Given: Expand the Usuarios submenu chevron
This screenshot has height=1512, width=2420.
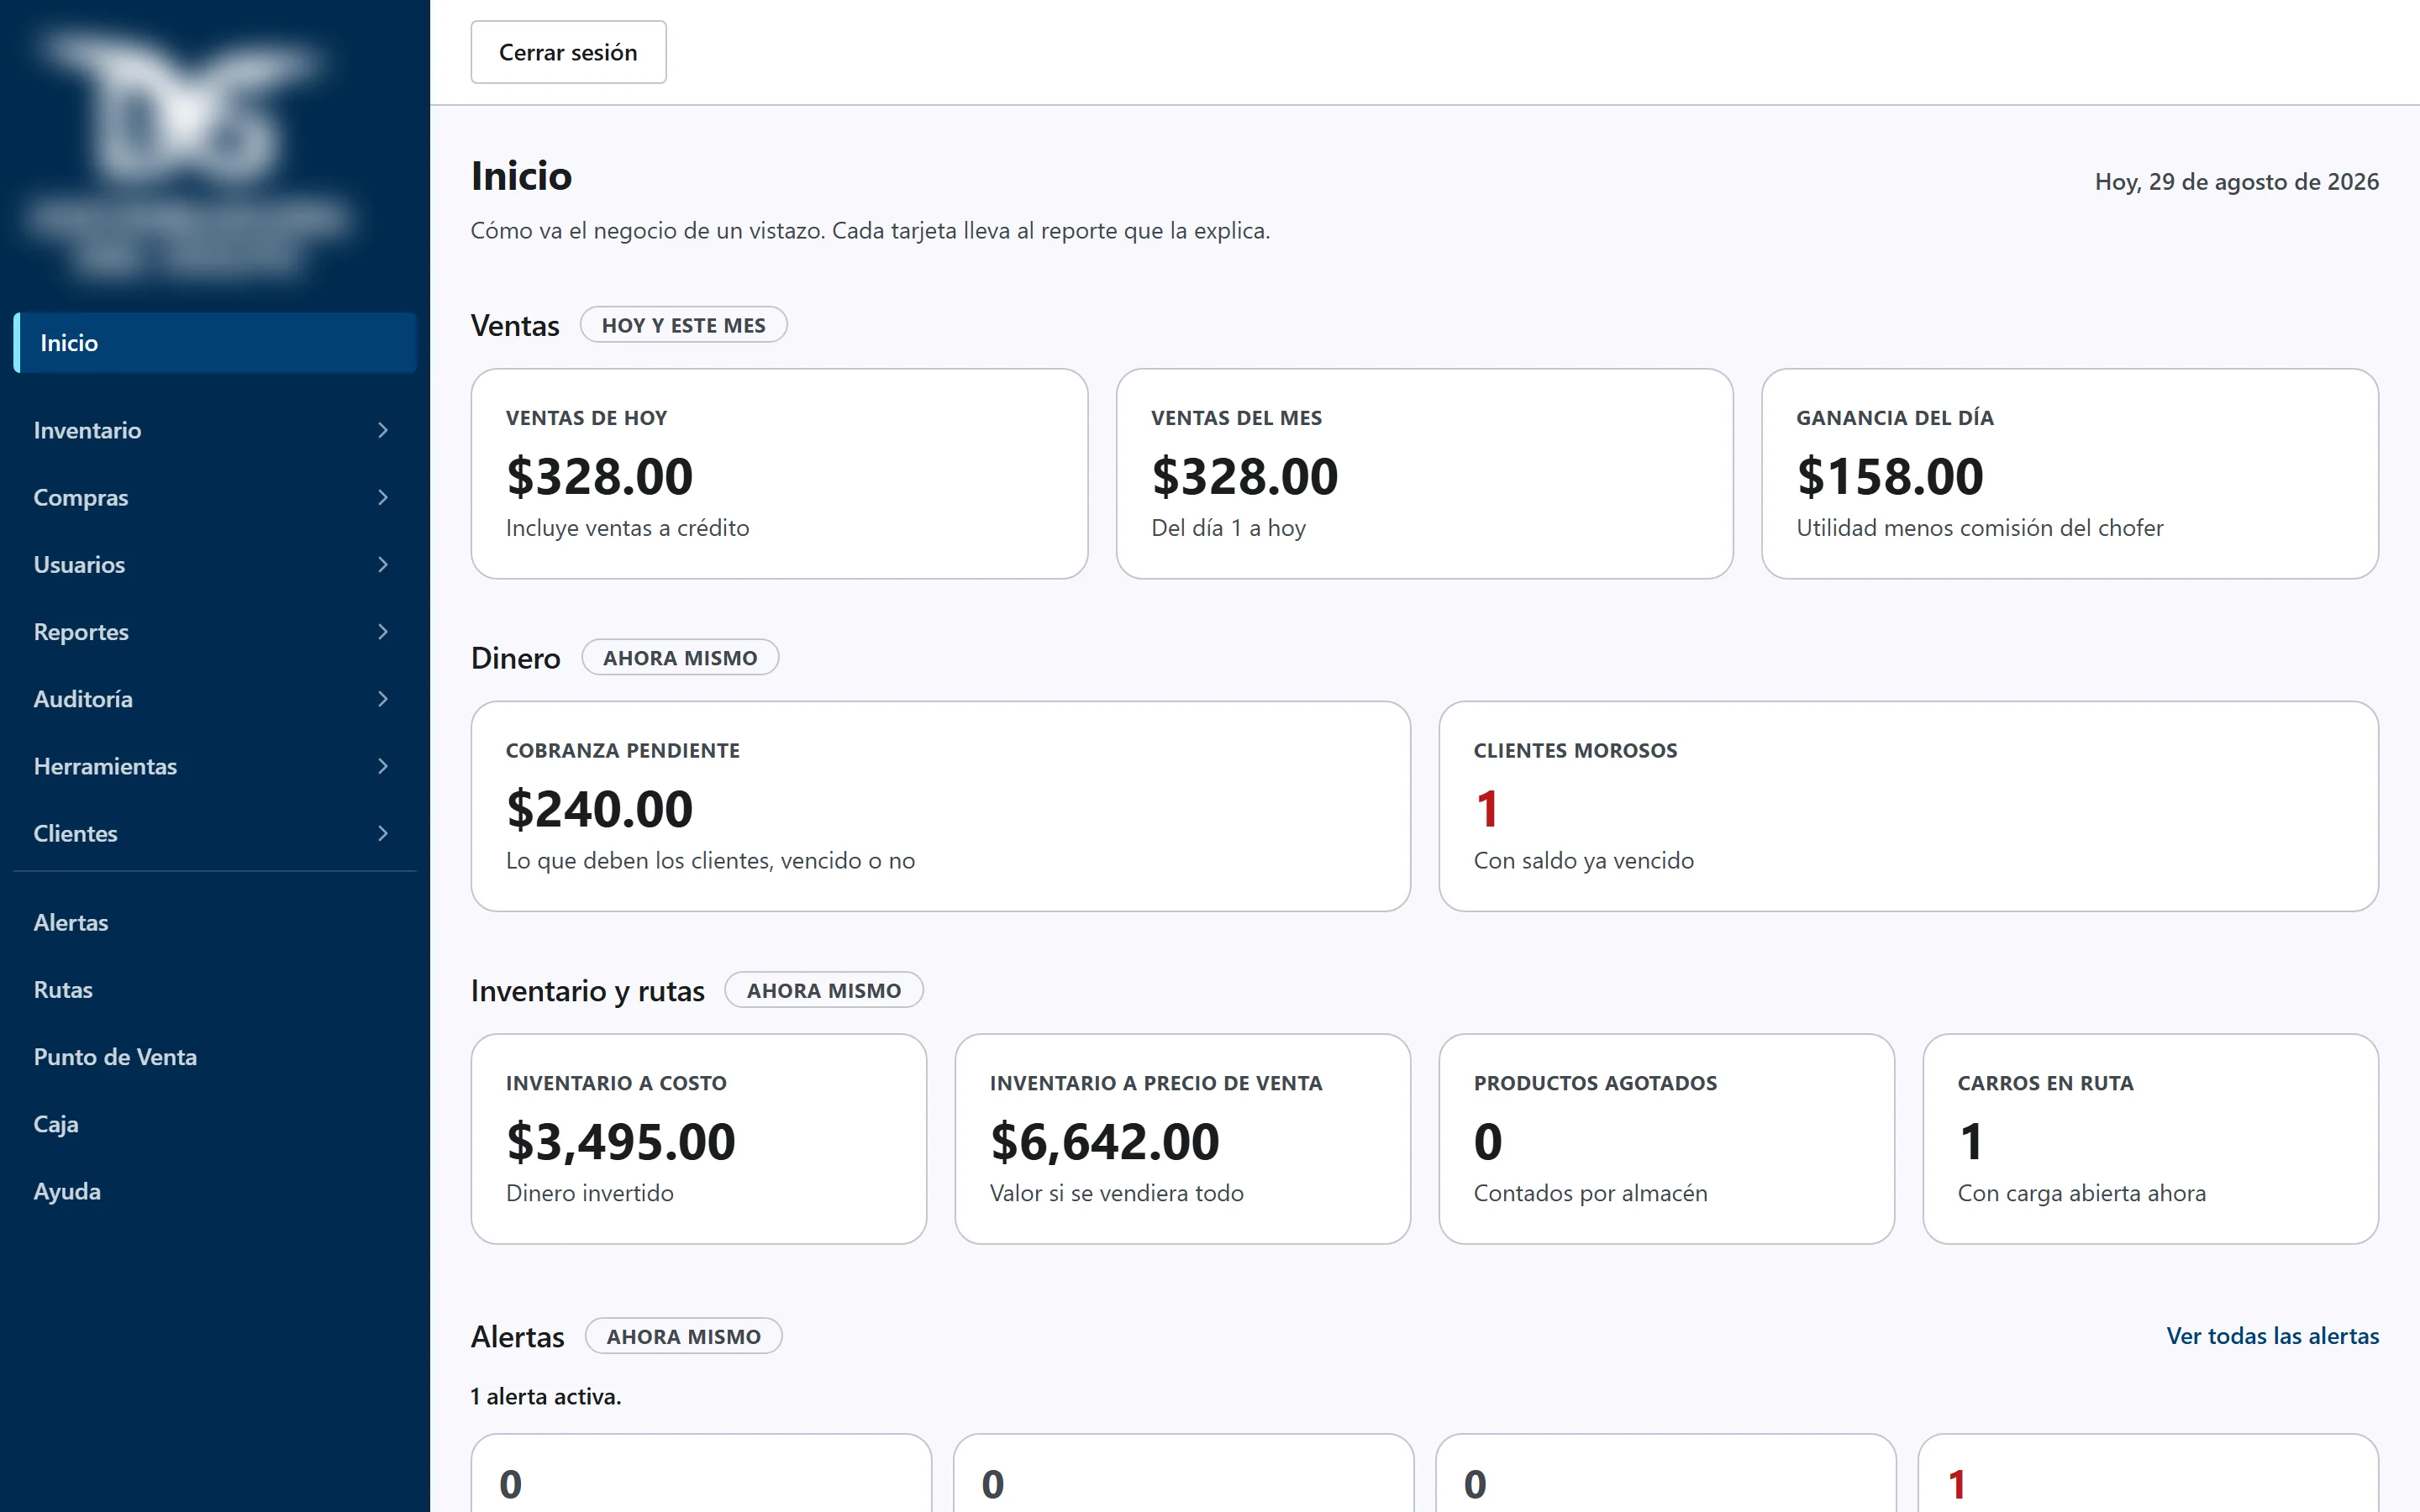Looking at the screenshot, I should click(x=382, y=564).
